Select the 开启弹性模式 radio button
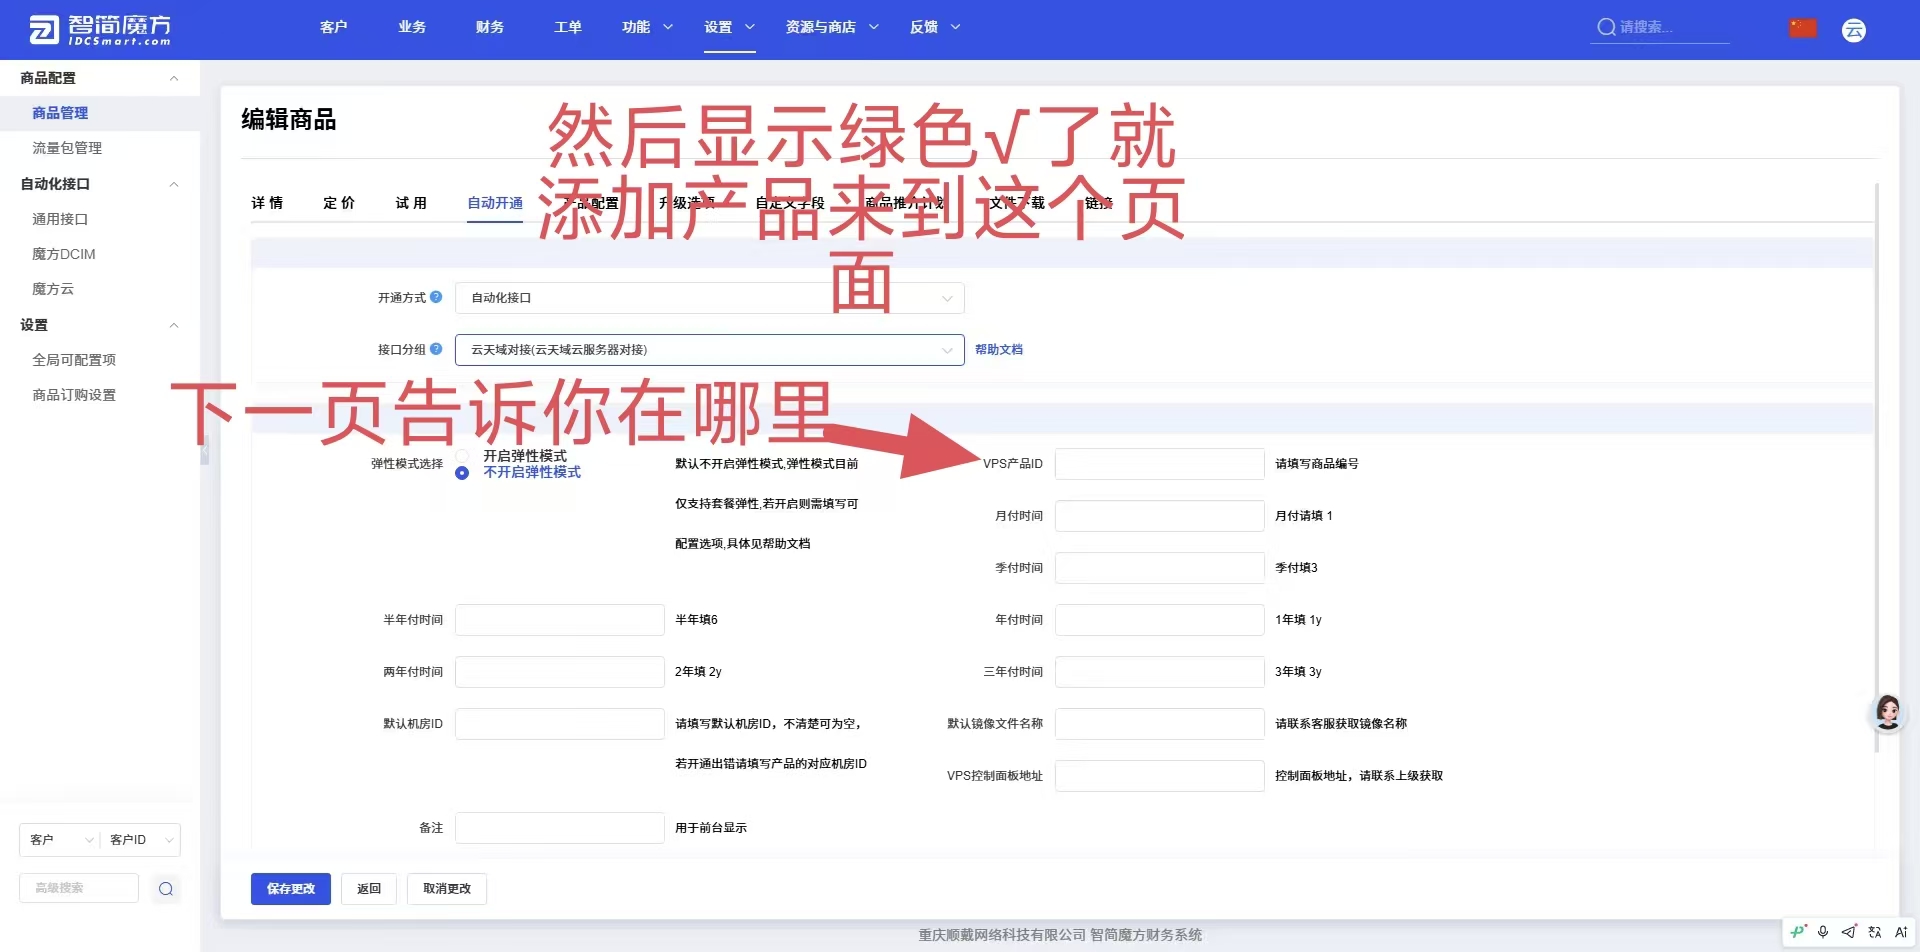Viewport: 1920px width, 952px height. point(462,456)
